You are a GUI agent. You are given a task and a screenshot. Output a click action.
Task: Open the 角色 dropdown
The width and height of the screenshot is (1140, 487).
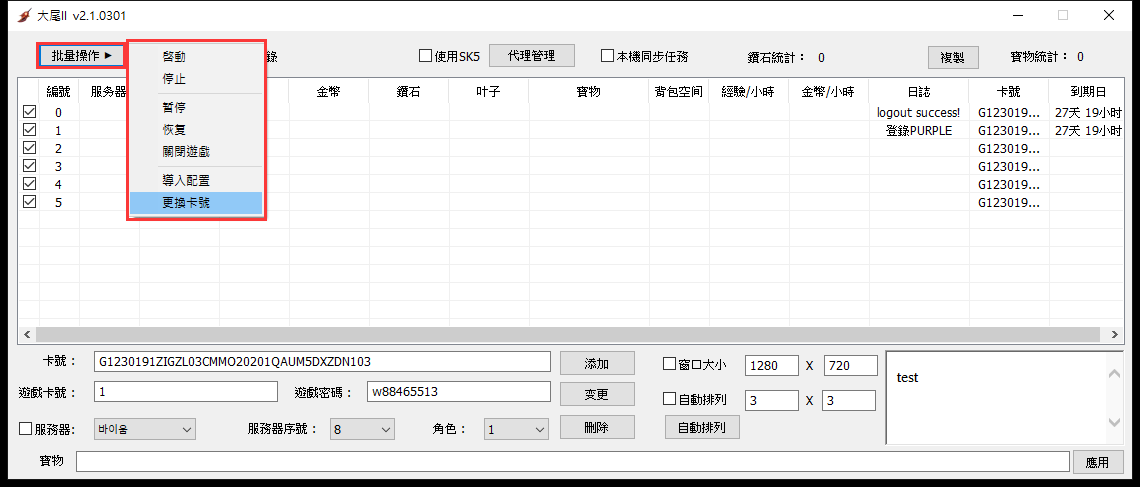pyautogui.click(x=516, y=429)
